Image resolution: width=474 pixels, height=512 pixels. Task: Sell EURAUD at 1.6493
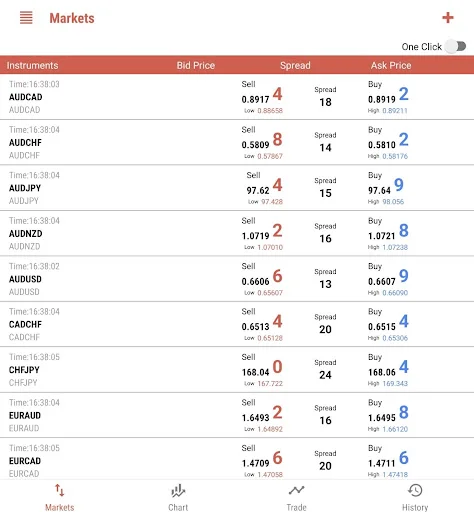click(x=262, y=415)
